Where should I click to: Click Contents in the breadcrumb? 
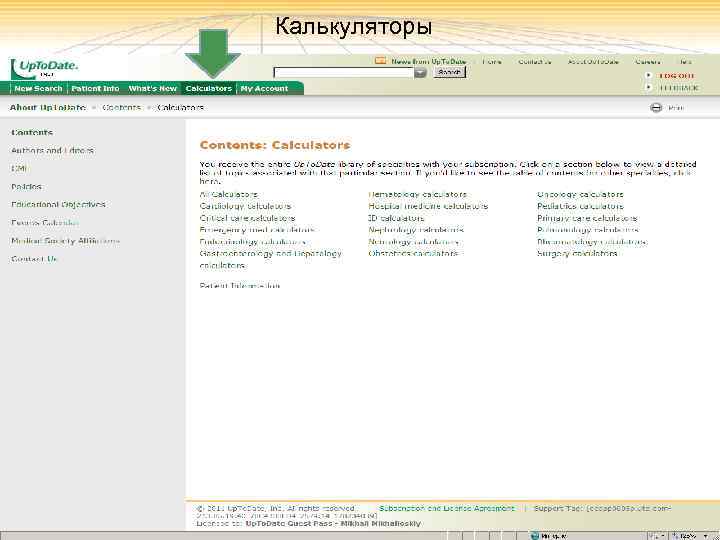[121, 107]
